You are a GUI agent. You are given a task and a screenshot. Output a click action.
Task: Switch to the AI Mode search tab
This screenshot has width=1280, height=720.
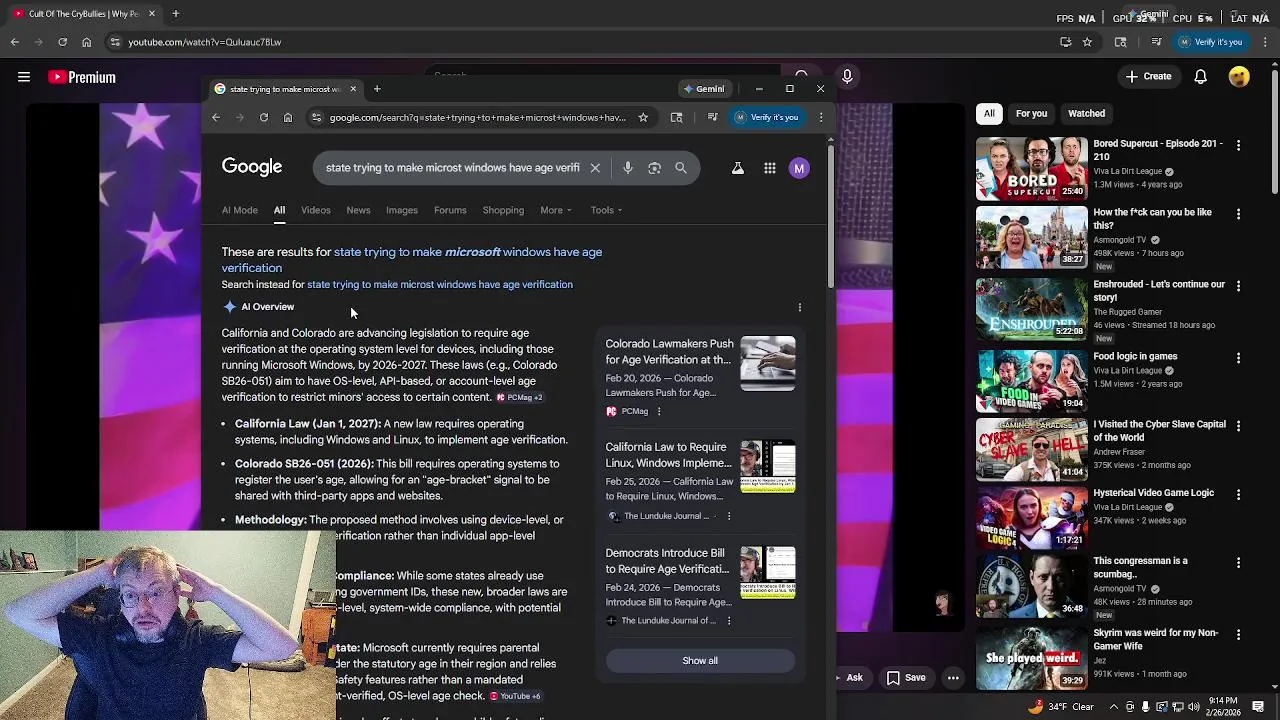coord(240,210)
